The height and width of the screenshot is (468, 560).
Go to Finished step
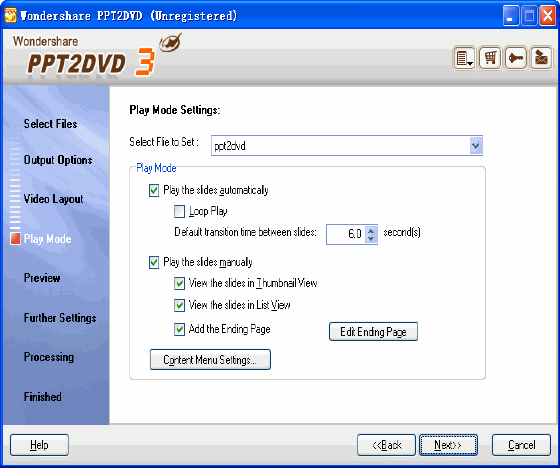[x=42, y=397]
